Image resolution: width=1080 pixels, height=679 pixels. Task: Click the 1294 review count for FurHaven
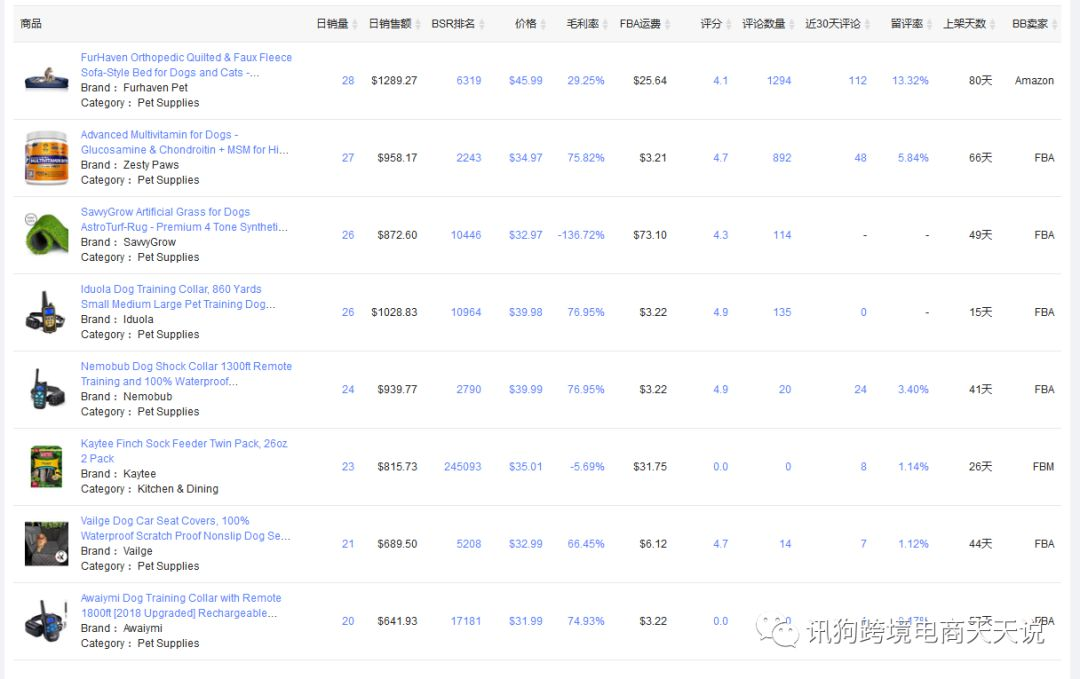[x=779, y=81]
